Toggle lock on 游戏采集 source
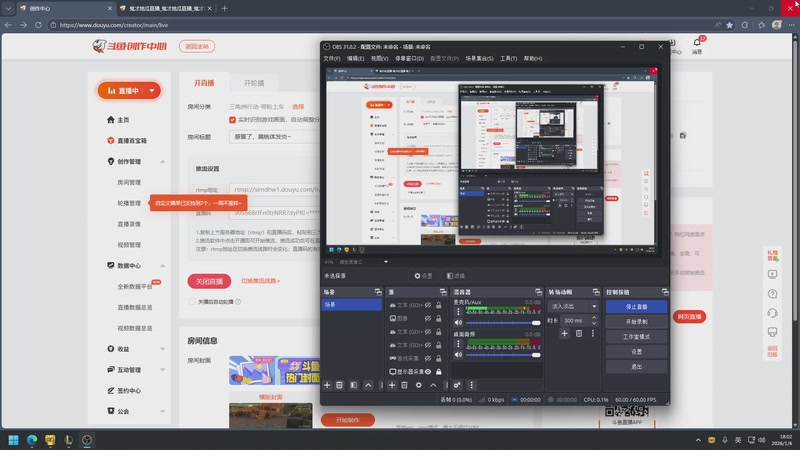Screen dimensions: 800x450 pos(438,358)
